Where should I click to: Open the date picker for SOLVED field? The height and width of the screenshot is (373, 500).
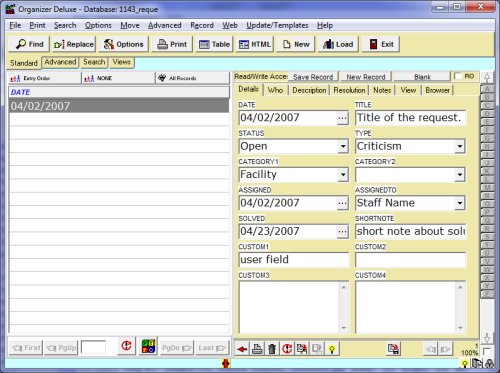point(342,232)
